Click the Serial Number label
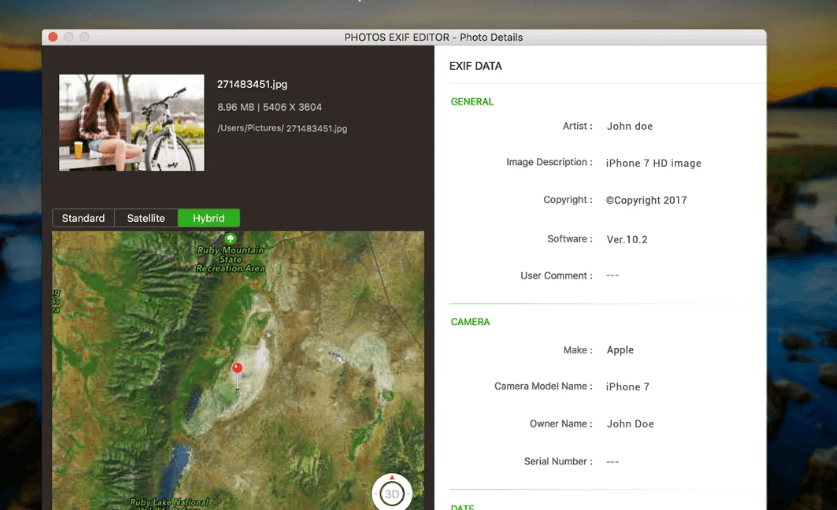Image resolution: width=837 pixels, height=510 pixels. click(558, 461)
